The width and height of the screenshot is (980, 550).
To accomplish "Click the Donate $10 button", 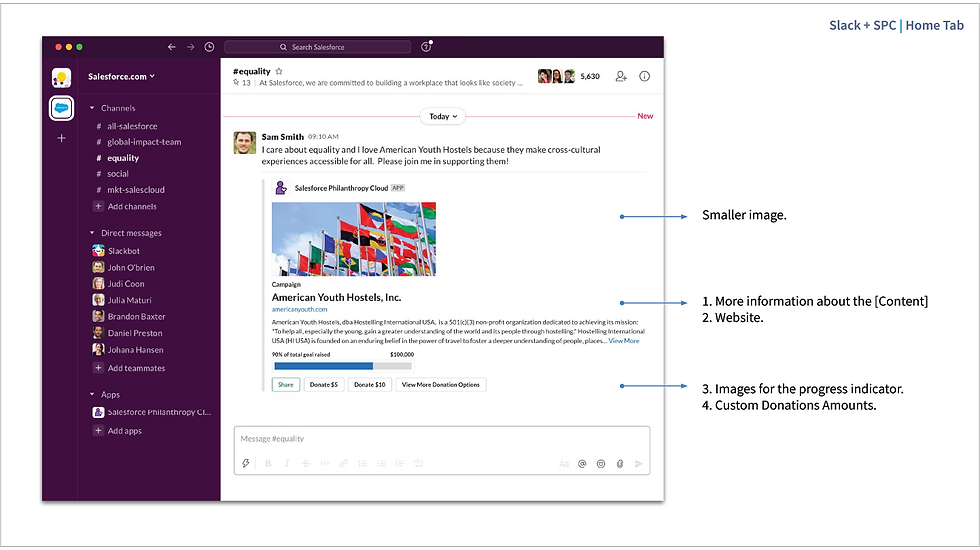I will pos(369,385).
